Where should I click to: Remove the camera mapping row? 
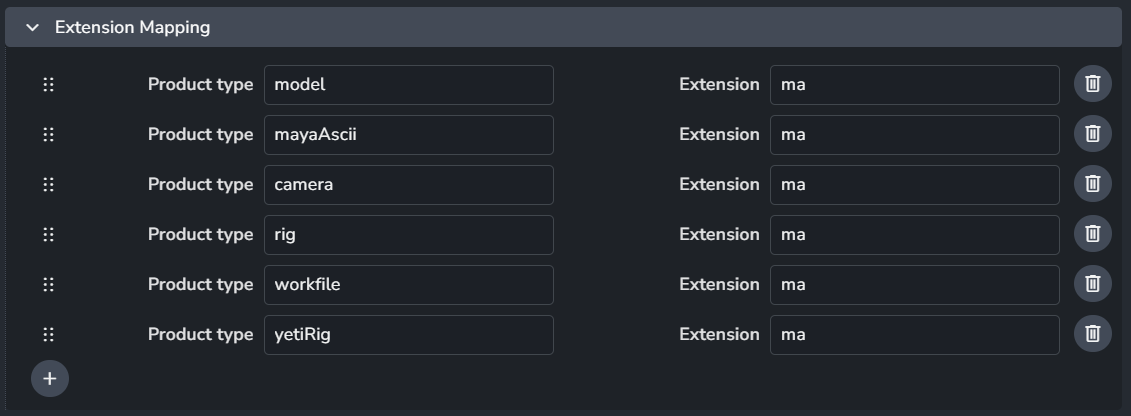1093,185
